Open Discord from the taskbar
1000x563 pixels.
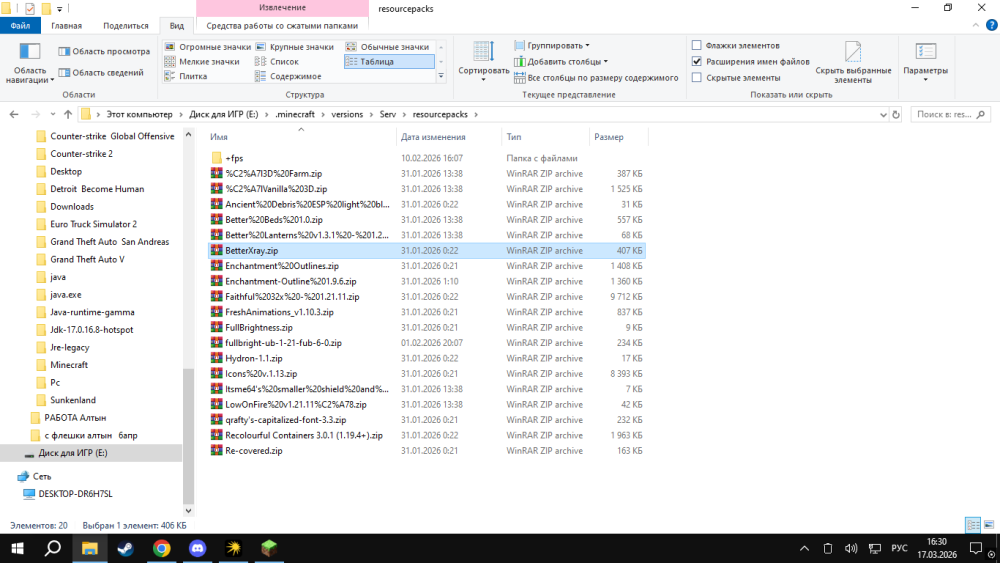pyautogui.click(x=198, y=548)
